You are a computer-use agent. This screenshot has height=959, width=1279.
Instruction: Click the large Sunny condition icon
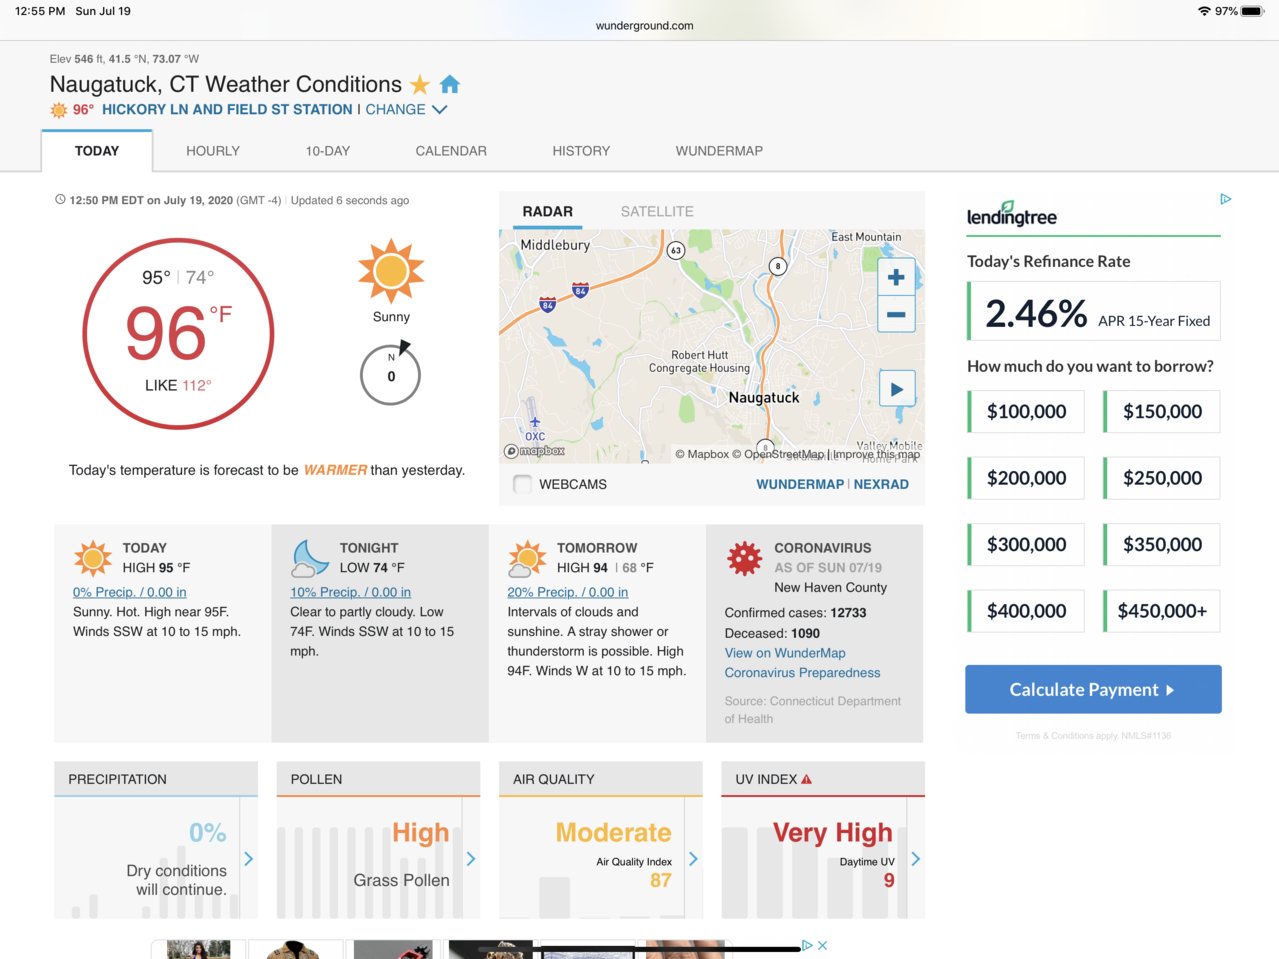click(391, 271)
